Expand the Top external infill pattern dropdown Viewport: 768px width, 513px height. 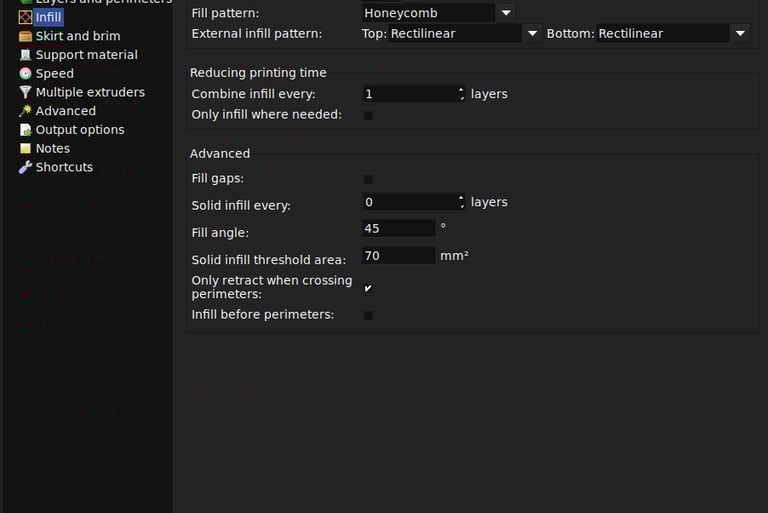coord(533,33)
